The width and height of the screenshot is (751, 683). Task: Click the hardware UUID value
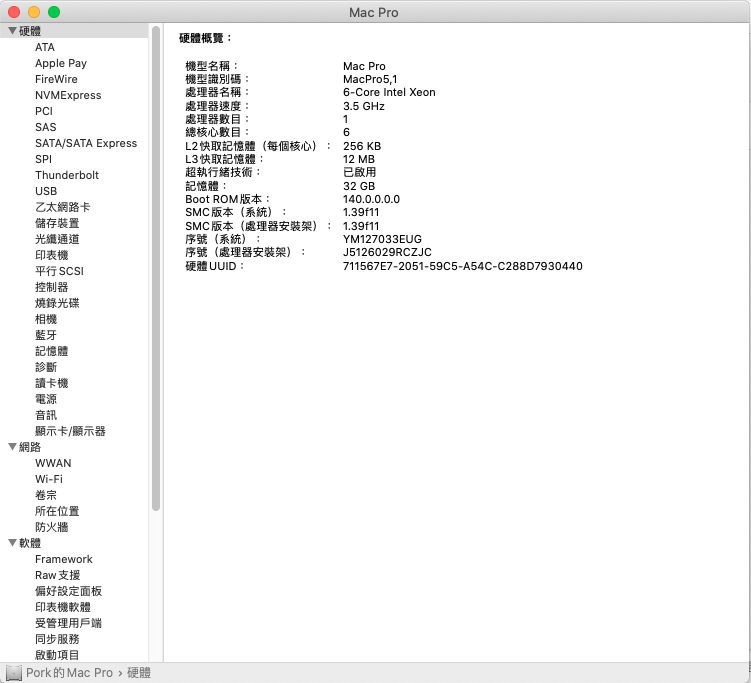[x=463, y=266]
